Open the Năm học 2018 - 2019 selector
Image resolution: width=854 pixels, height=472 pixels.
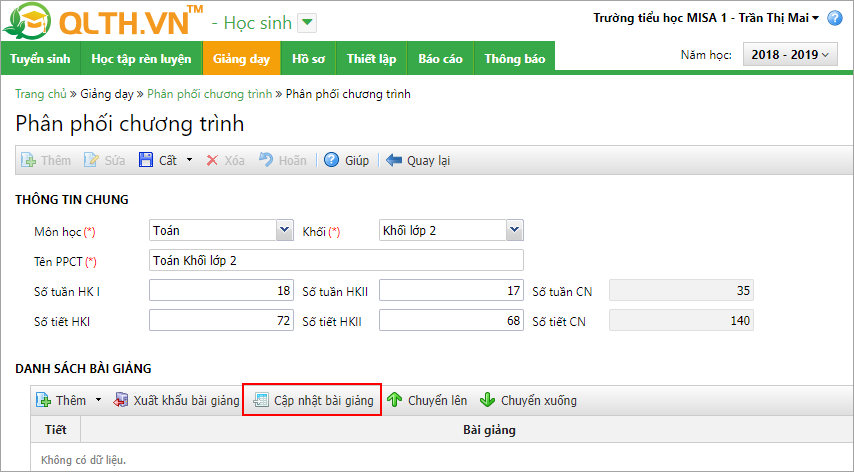pos(789,55)
